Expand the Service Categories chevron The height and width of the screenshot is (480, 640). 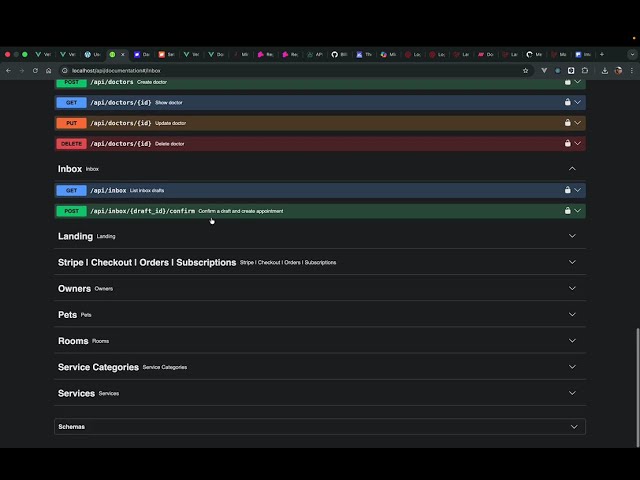pyautogui.click(x=572, y=367)
